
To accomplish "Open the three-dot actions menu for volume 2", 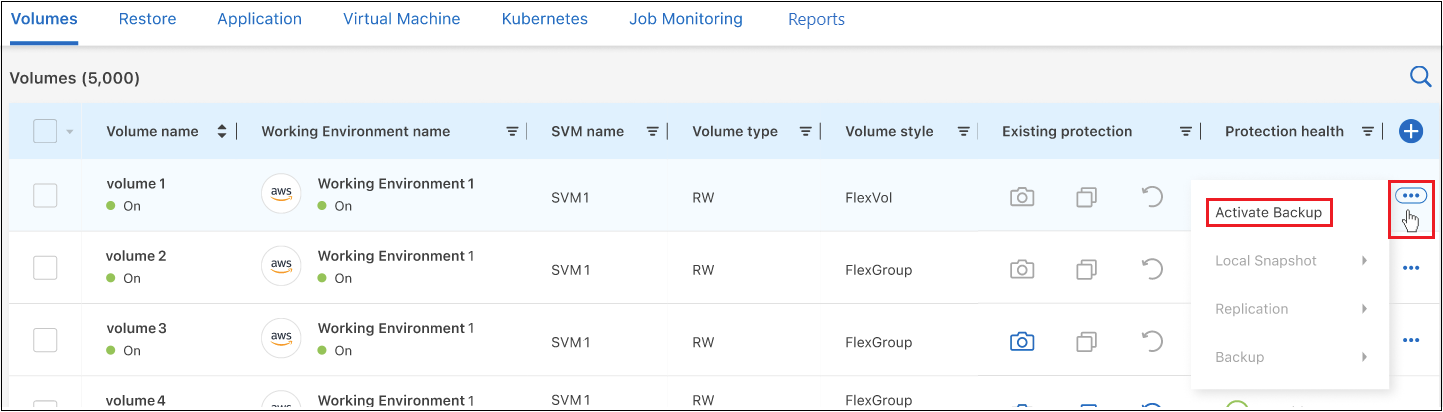I will [x=1410, y=268].
